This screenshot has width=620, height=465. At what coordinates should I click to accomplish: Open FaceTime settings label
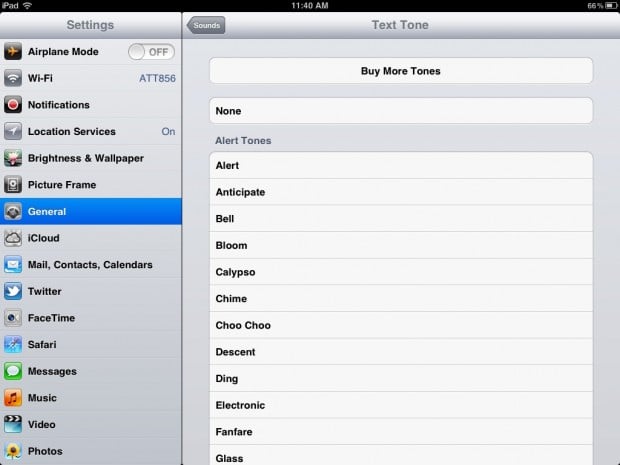click(x=51, y=318)
